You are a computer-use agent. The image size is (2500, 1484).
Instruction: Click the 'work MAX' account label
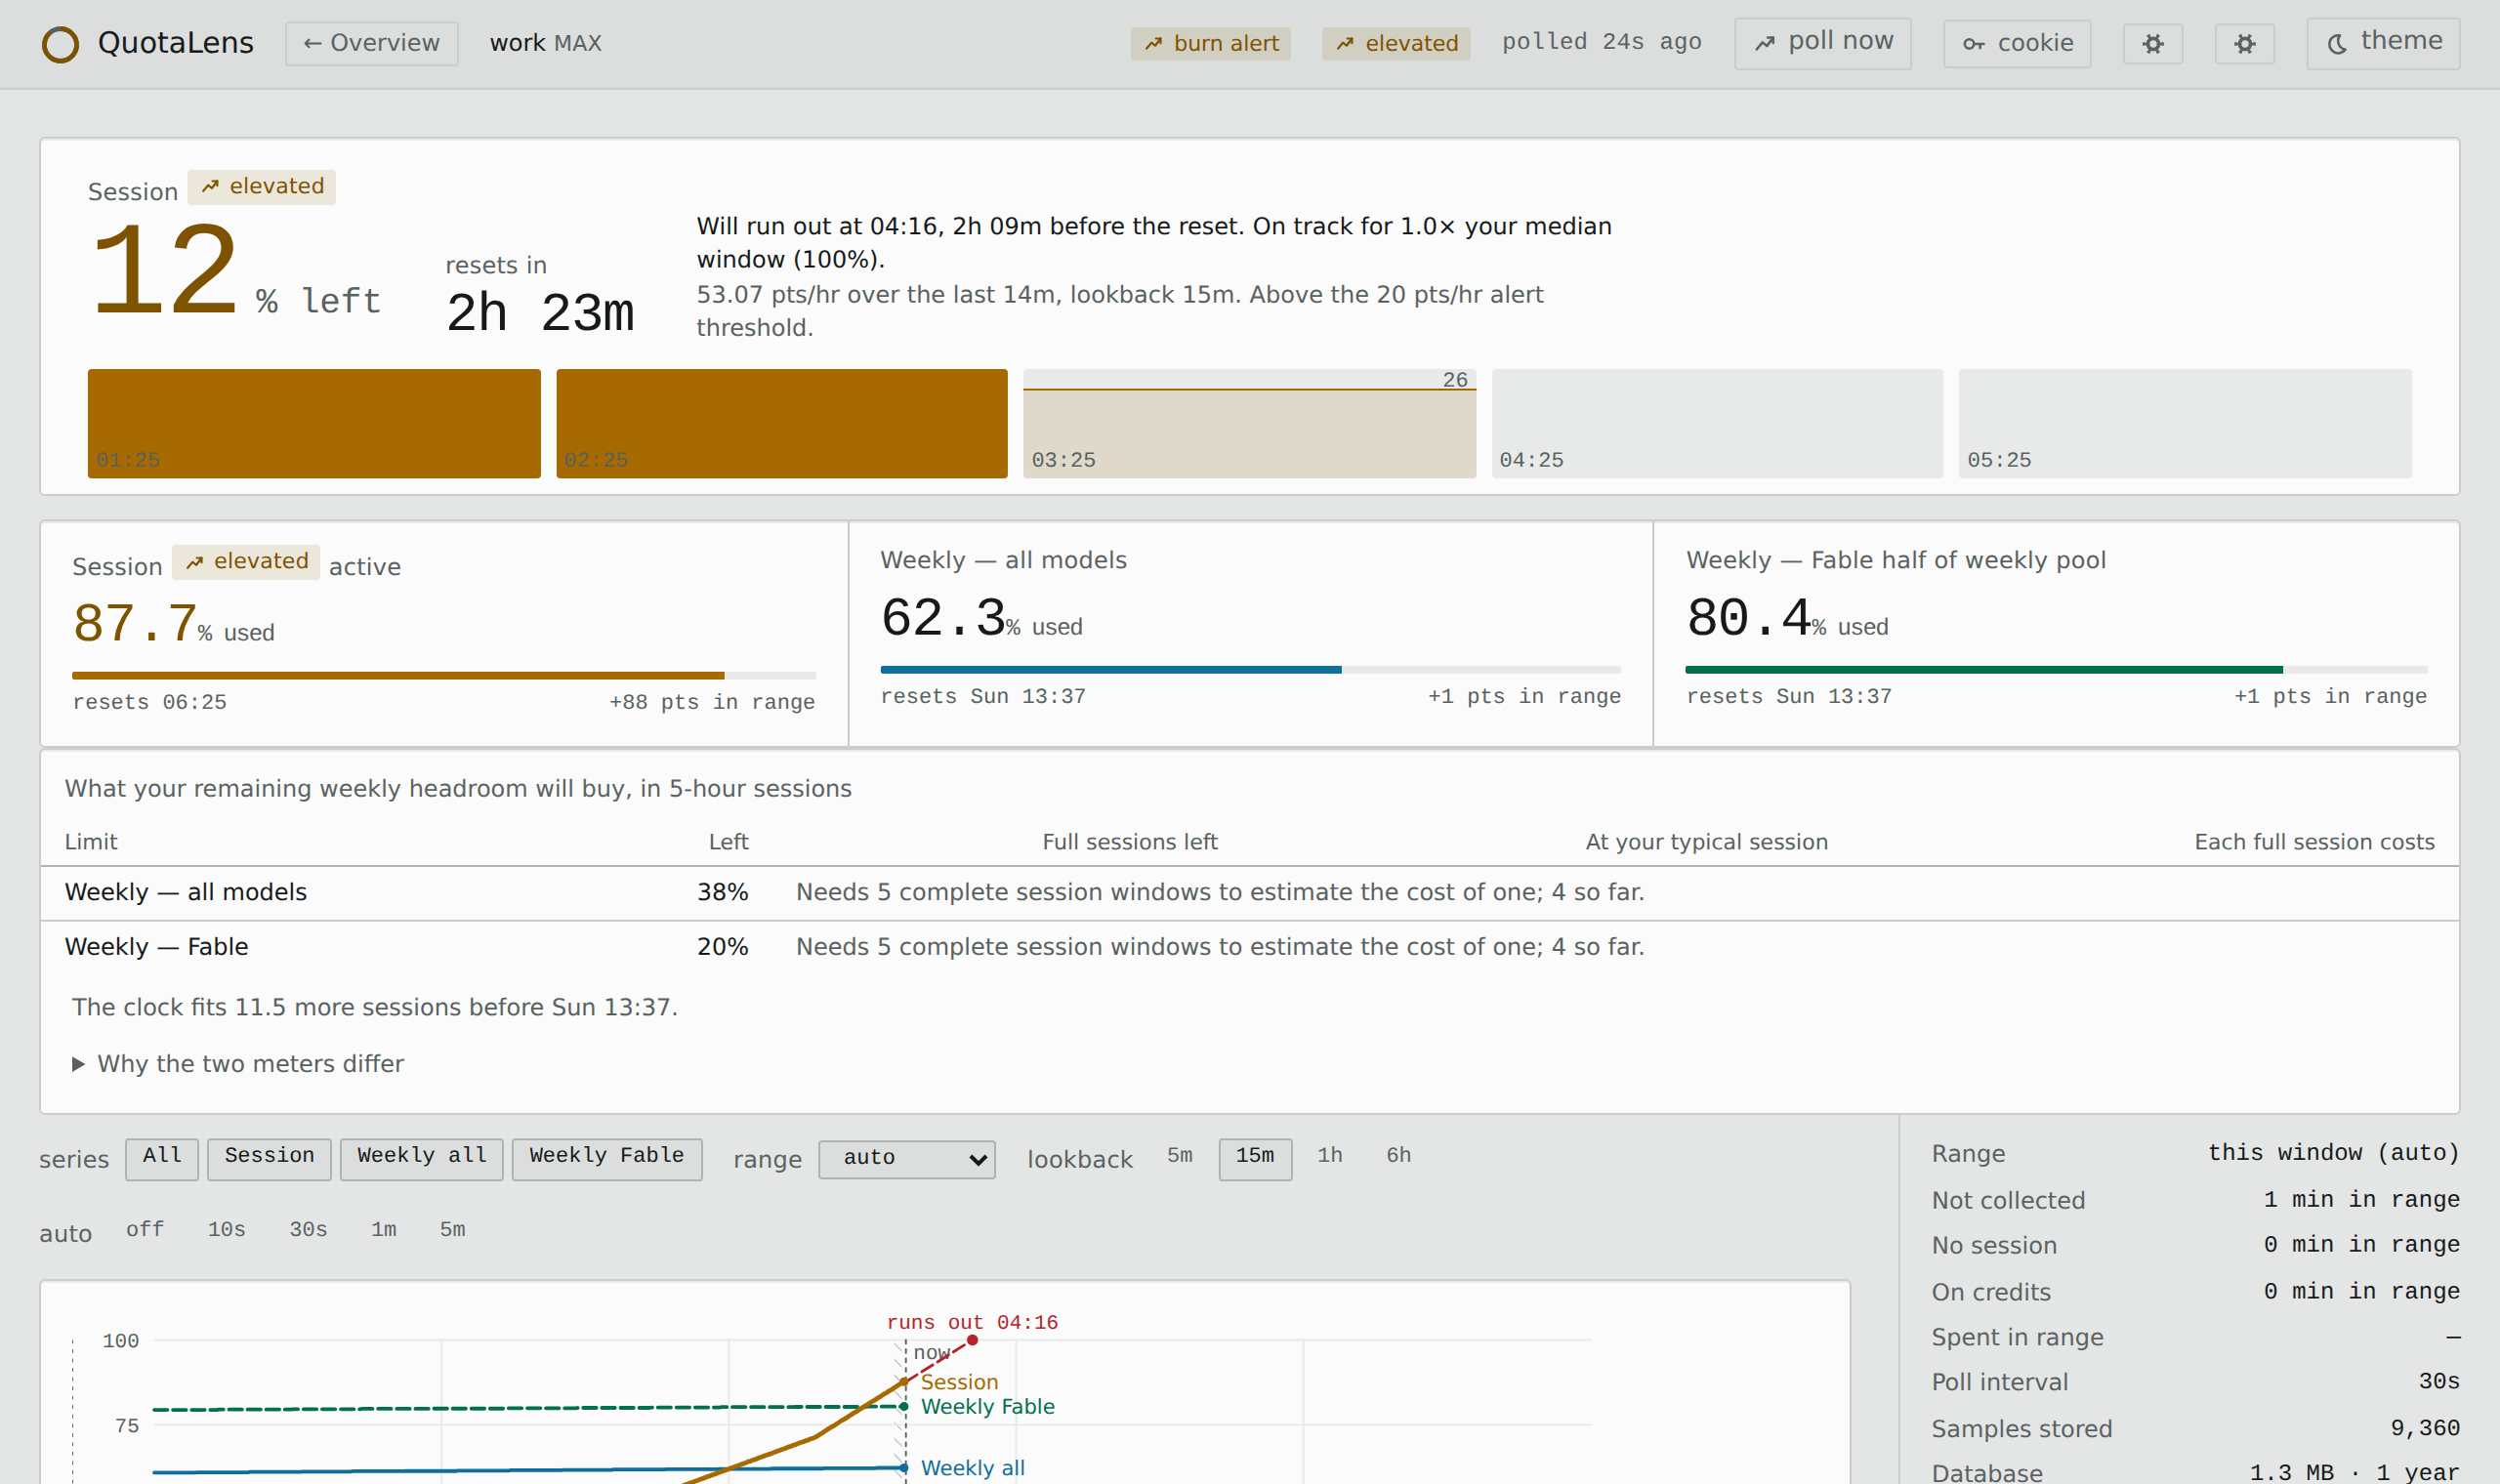pos(546,44)
